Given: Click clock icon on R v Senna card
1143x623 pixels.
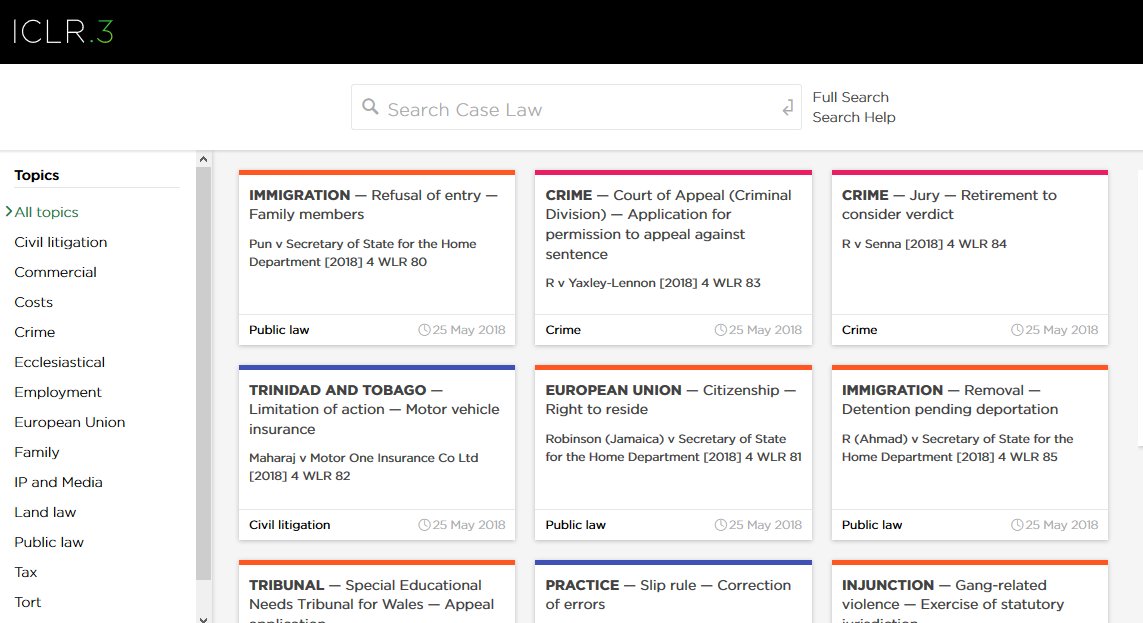Looking at the screenshot, I should (1018, 330).
